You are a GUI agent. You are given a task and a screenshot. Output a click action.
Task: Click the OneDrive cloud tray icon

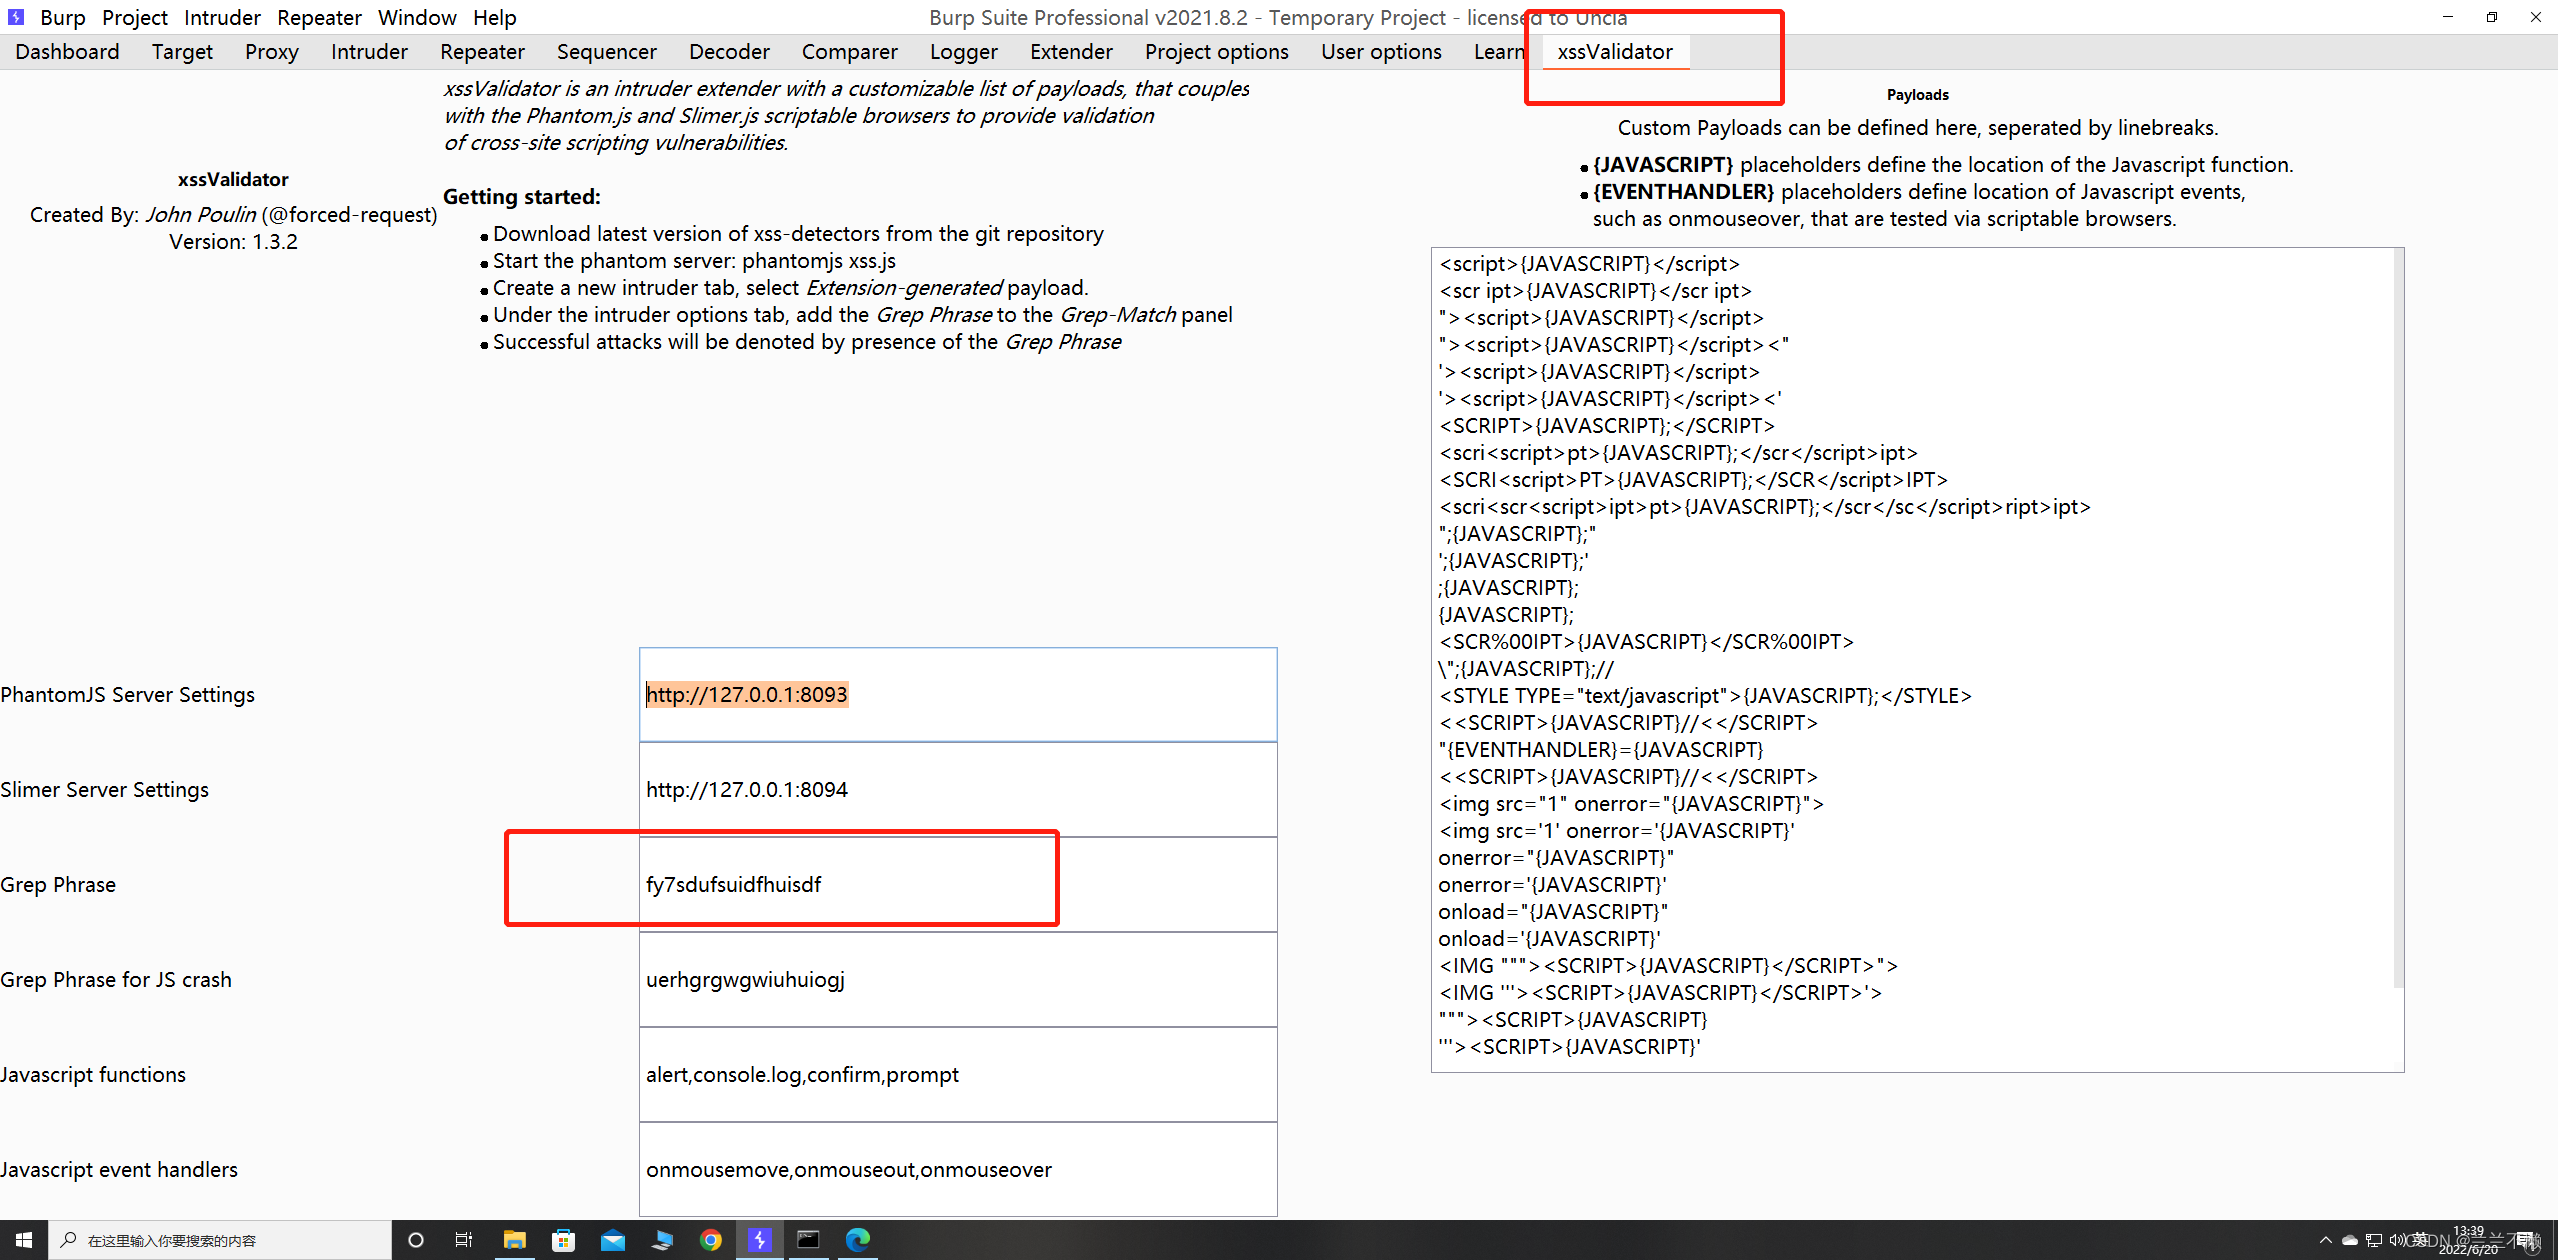point(2349,1240)
